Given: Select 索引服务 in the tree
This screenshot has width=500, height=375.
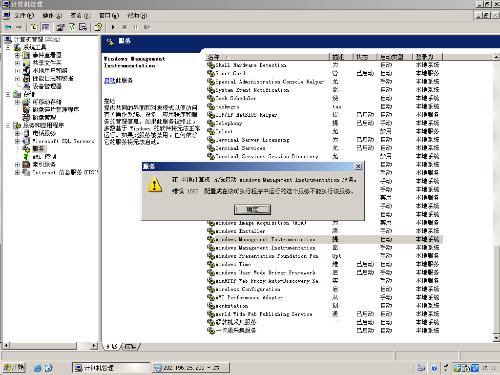Looking at the screenshot, I should 44,164.
